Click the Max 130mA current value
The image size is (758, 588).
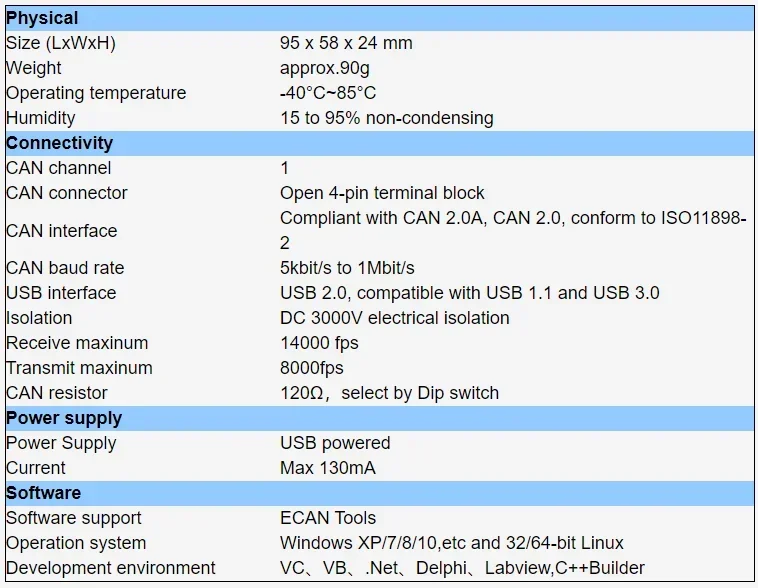click(x=327, y=468)
